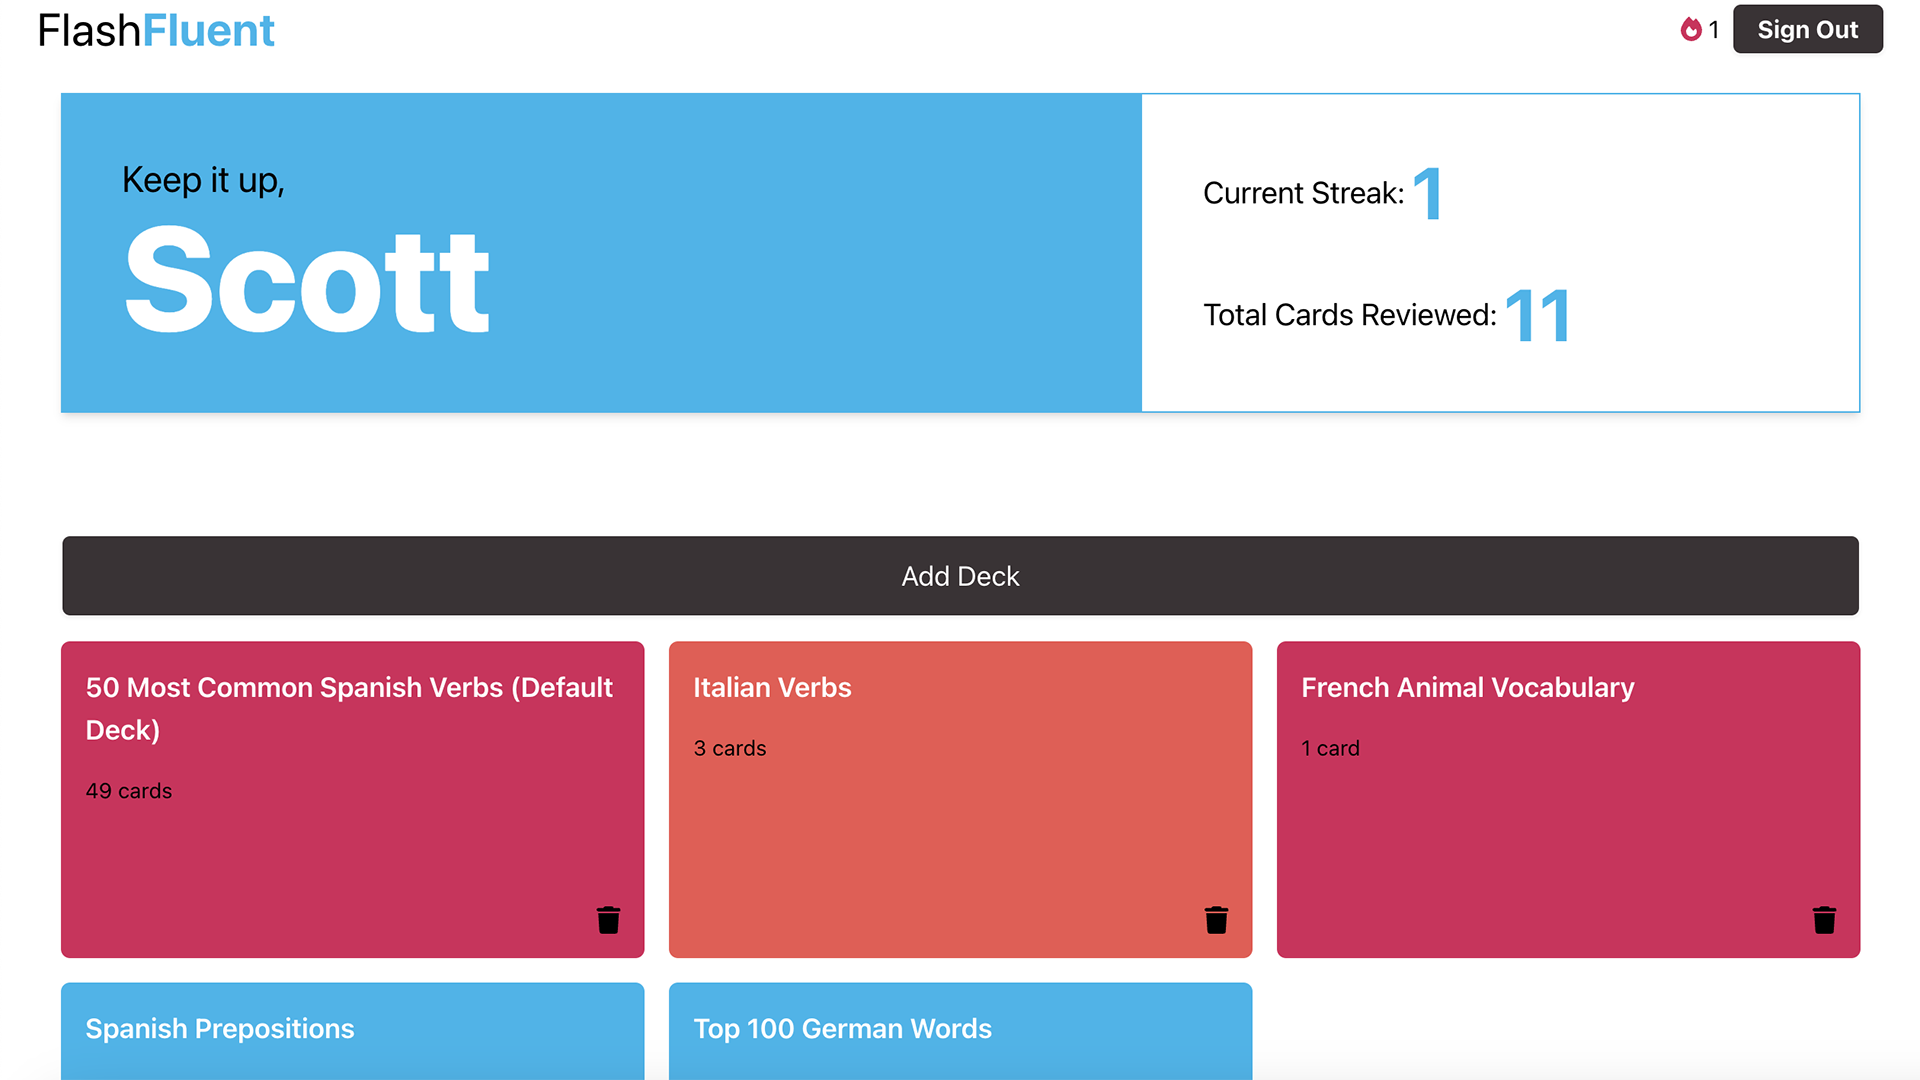Open the Spanish Prepositions deck
This screenshot has height=1080, width=1920.
(352, 1030)
